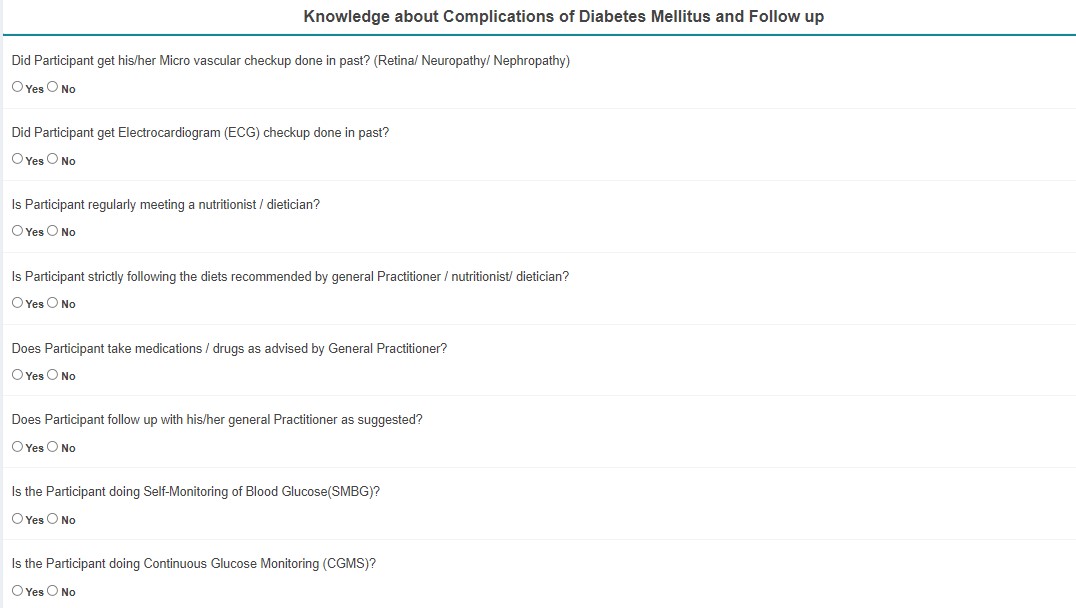This screenshot has width=1076, height=608.
Task: Pick No for taking medications as advised
Action: click(x=52, y=375)
